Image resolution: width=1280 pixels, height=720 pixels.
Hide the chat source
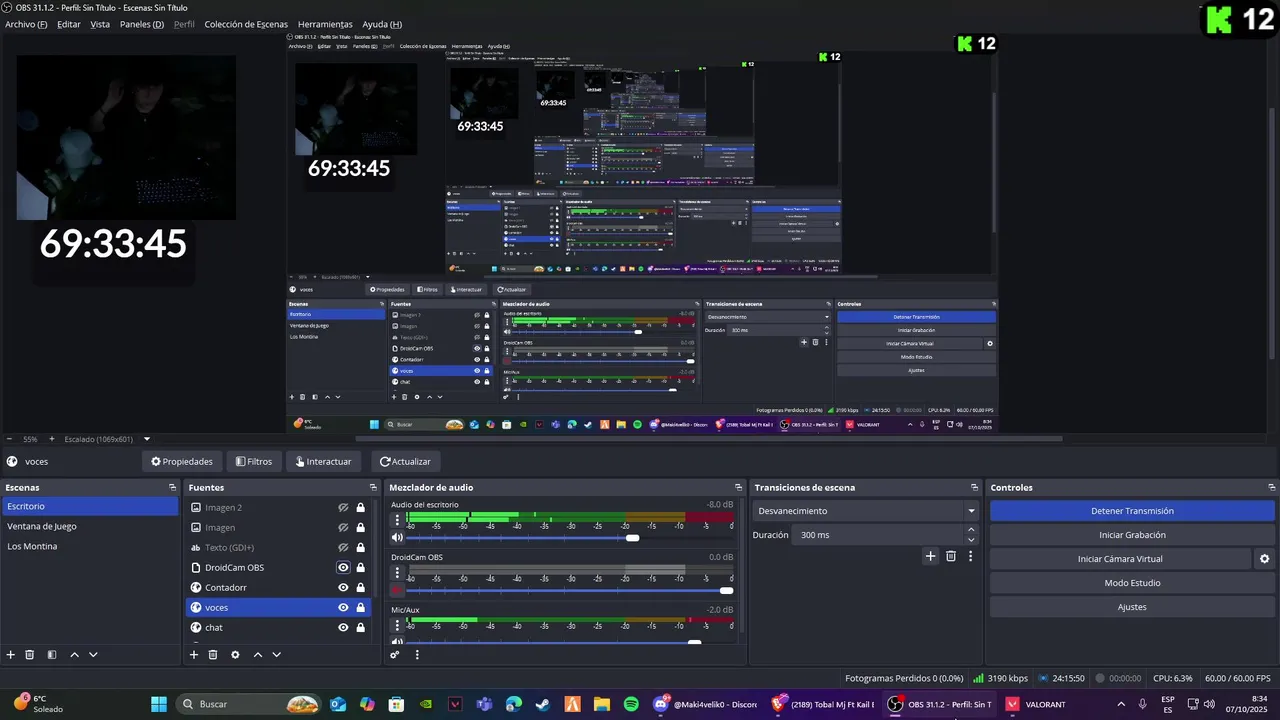(x=343, y=628)
